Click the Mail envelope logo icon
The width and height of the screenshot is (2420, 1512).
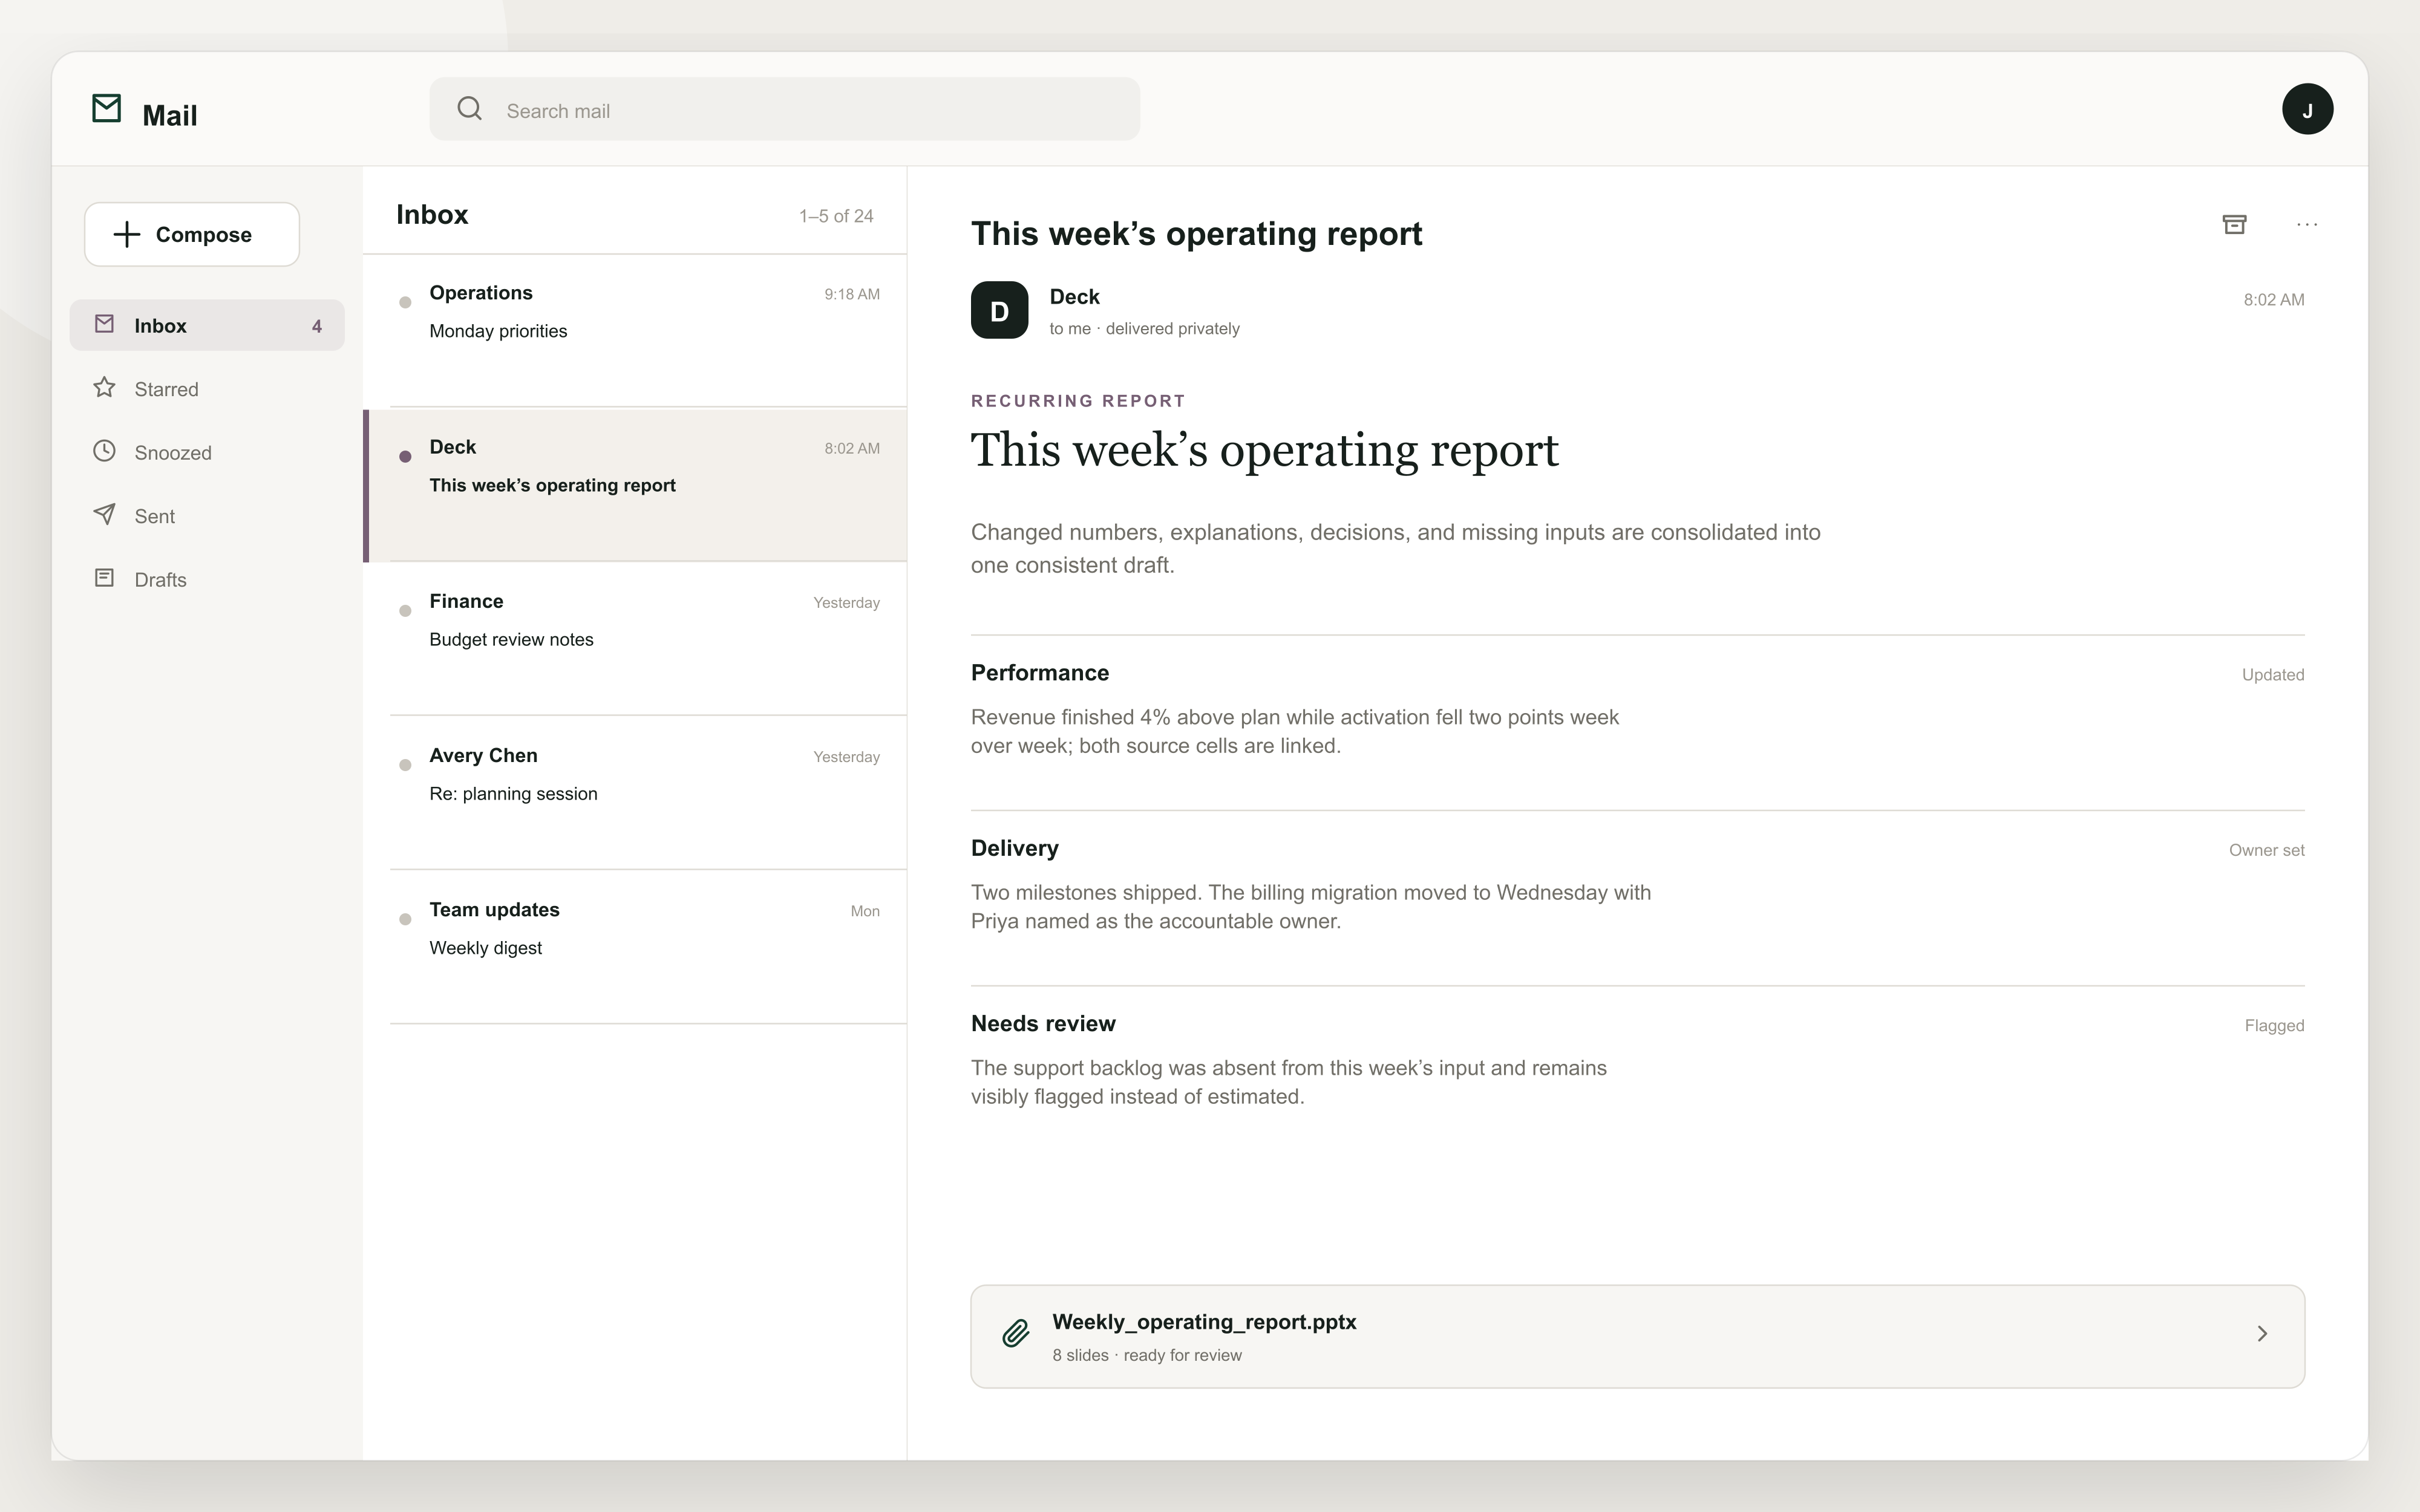106,108
